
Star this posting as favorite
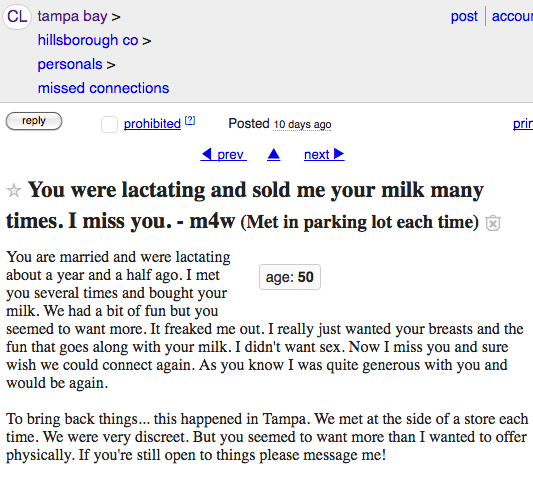point(14,190)
